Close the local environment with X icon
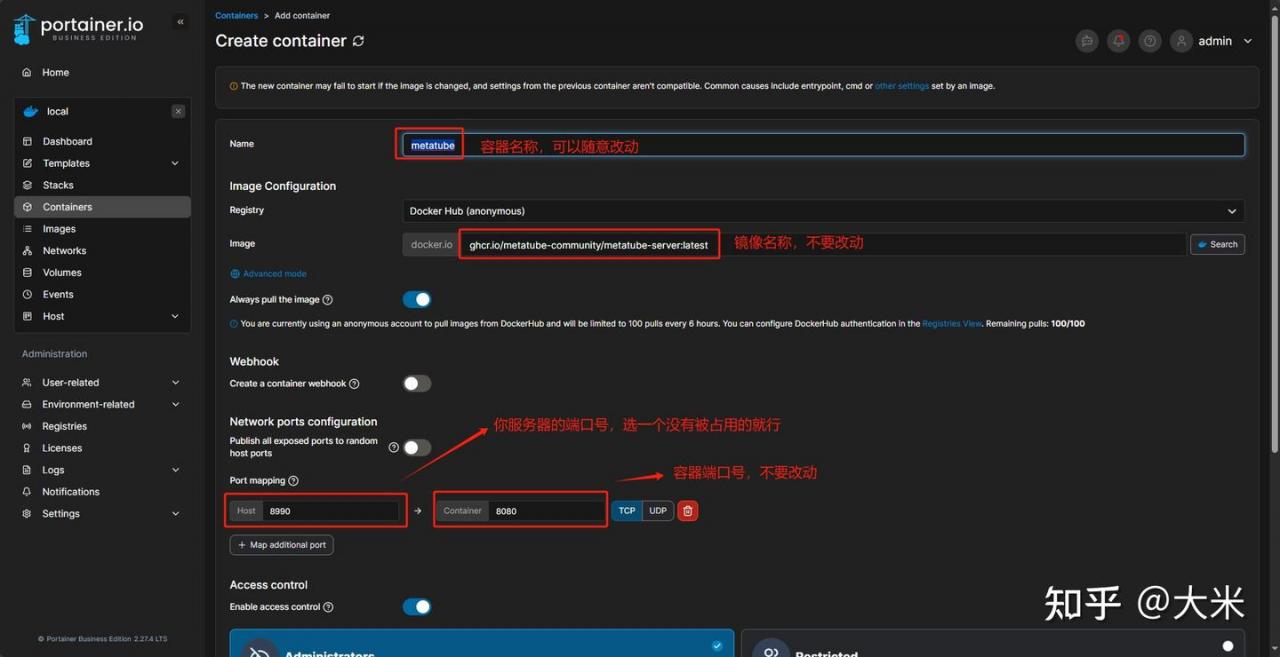 coord(178,111)
